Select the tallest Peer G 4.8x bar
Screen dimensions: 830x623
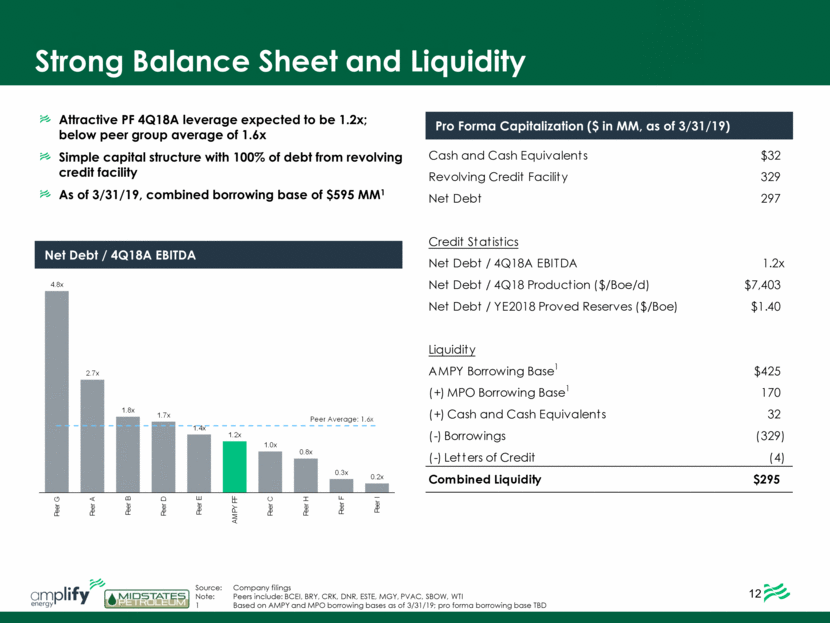(x=56, y=390)
